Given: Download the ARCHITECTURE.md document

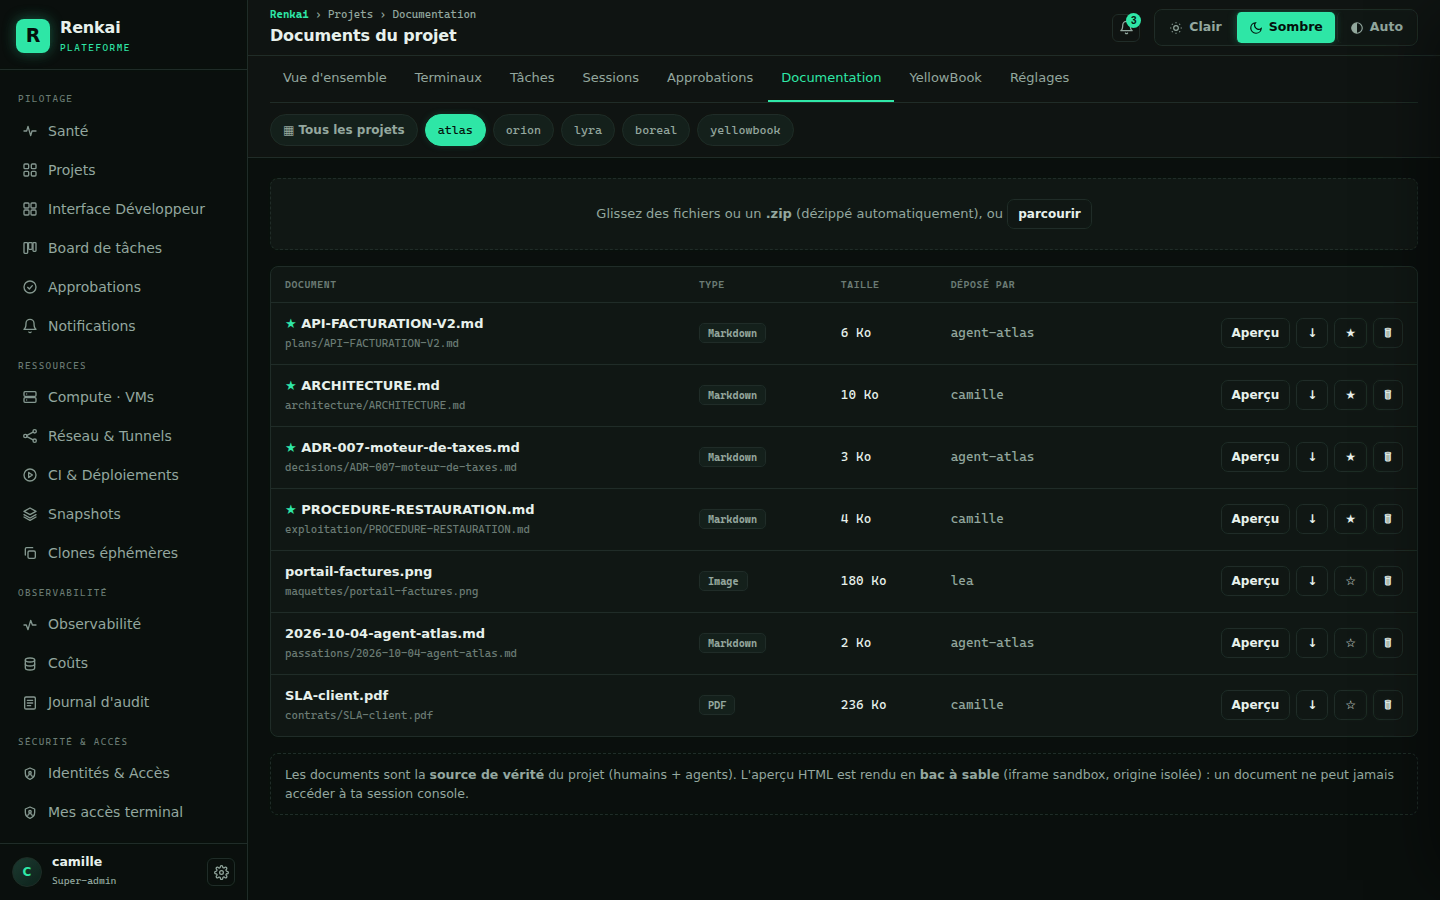Looking at the screenshot, I should [x=1312, y=395].
